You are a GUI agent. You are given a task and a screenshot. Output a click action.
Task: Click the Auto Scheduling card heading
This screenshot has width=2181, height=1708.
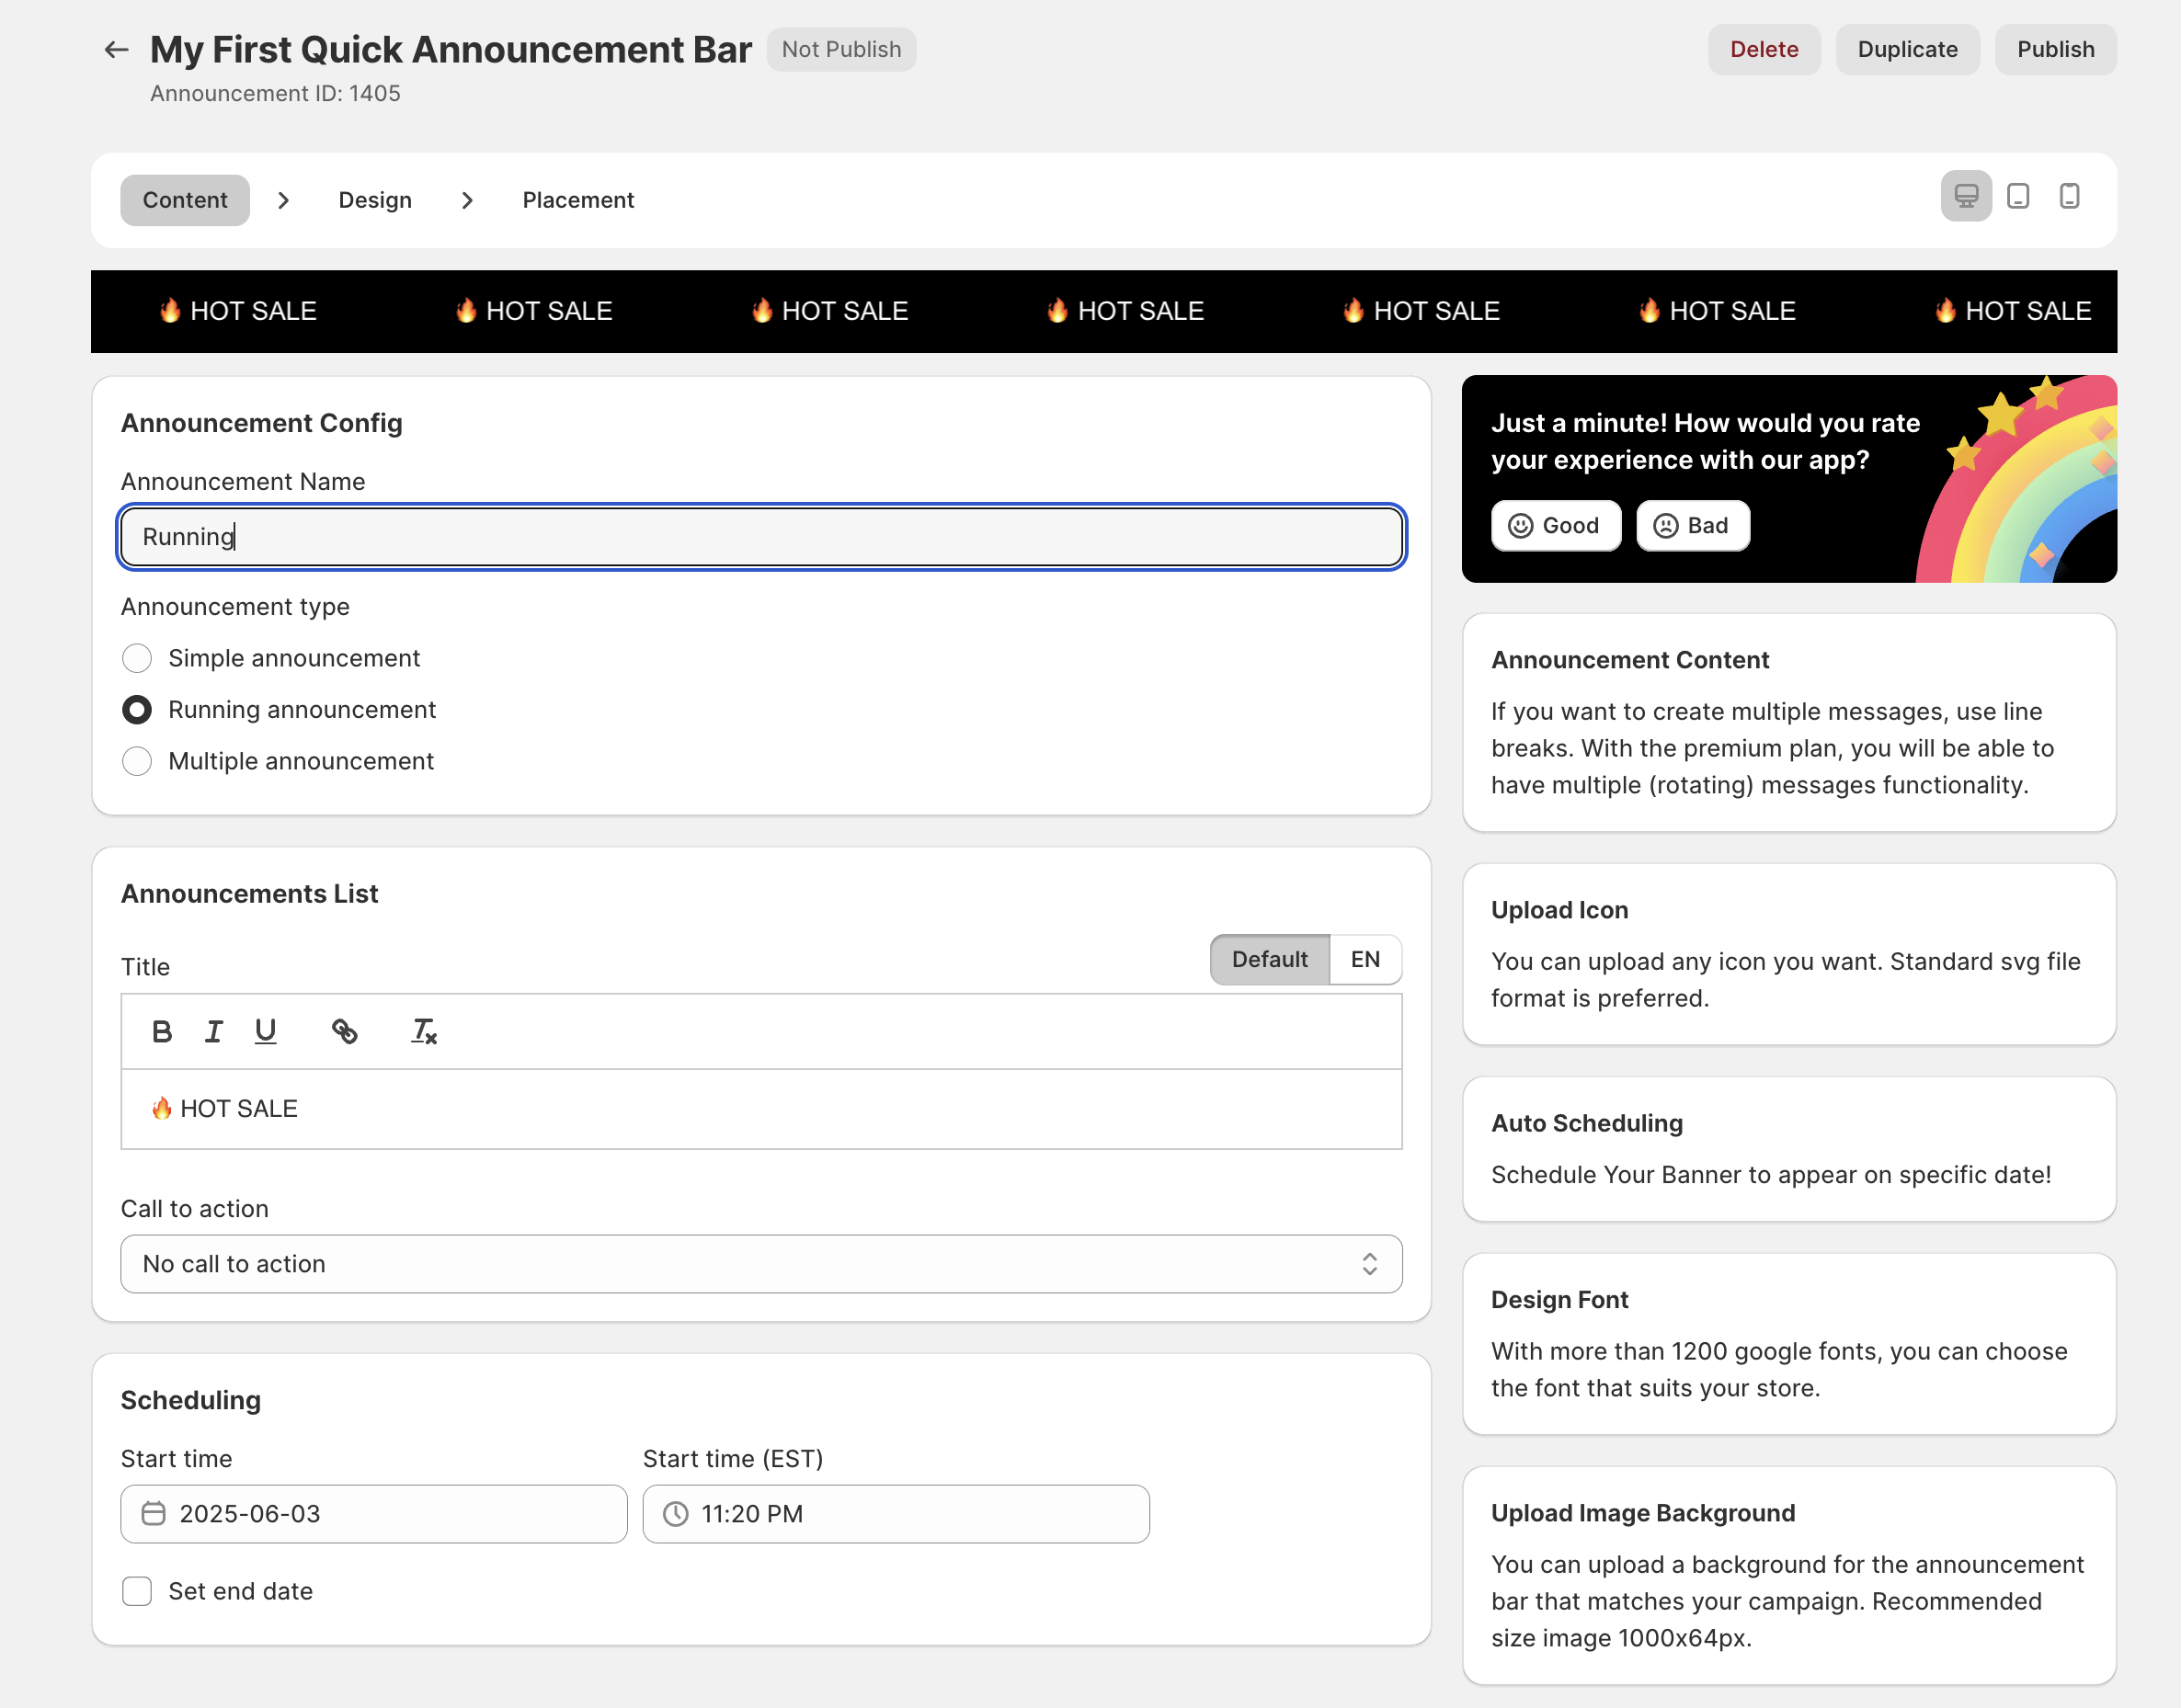1586,1123
